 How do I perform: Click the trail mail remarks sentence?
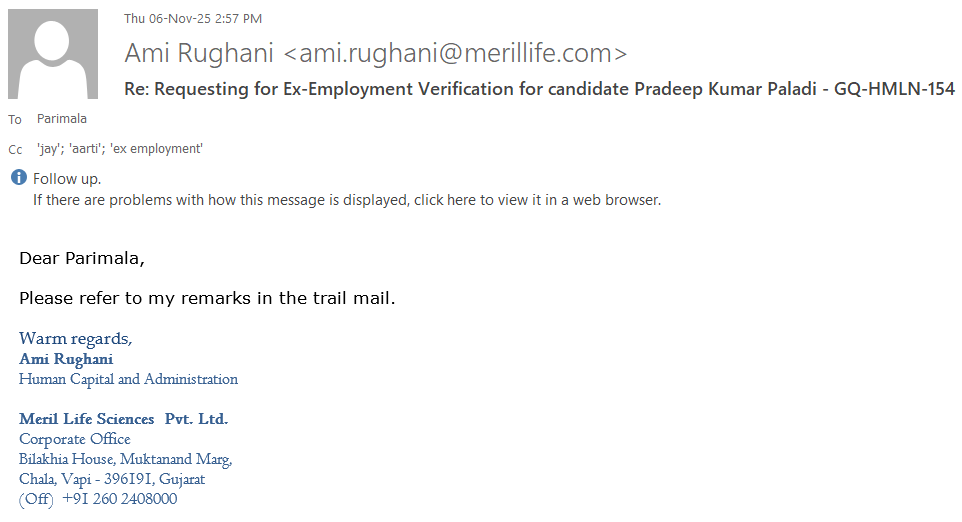tap(207, 298)
